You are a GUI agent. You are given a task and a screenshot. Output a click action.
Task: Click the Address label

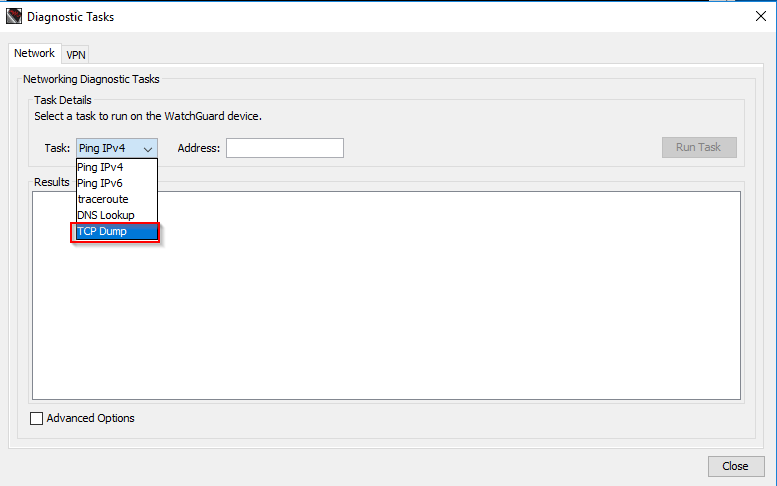click(x=198, y=148)
